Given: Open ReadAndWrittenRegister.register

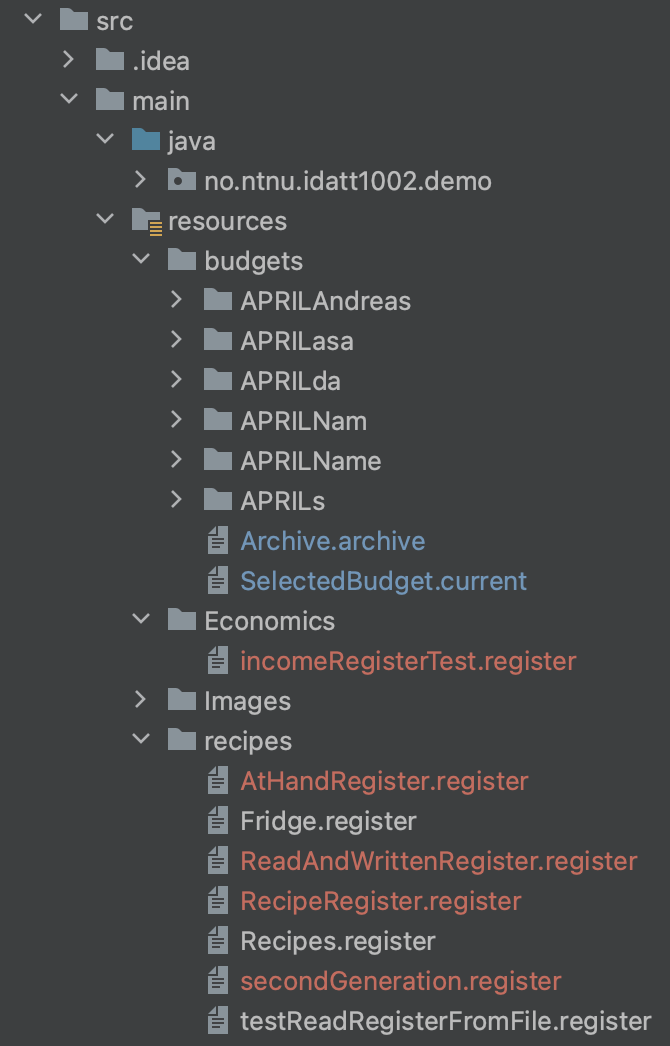Looking at the screenshot, I should tap(439, 861).
